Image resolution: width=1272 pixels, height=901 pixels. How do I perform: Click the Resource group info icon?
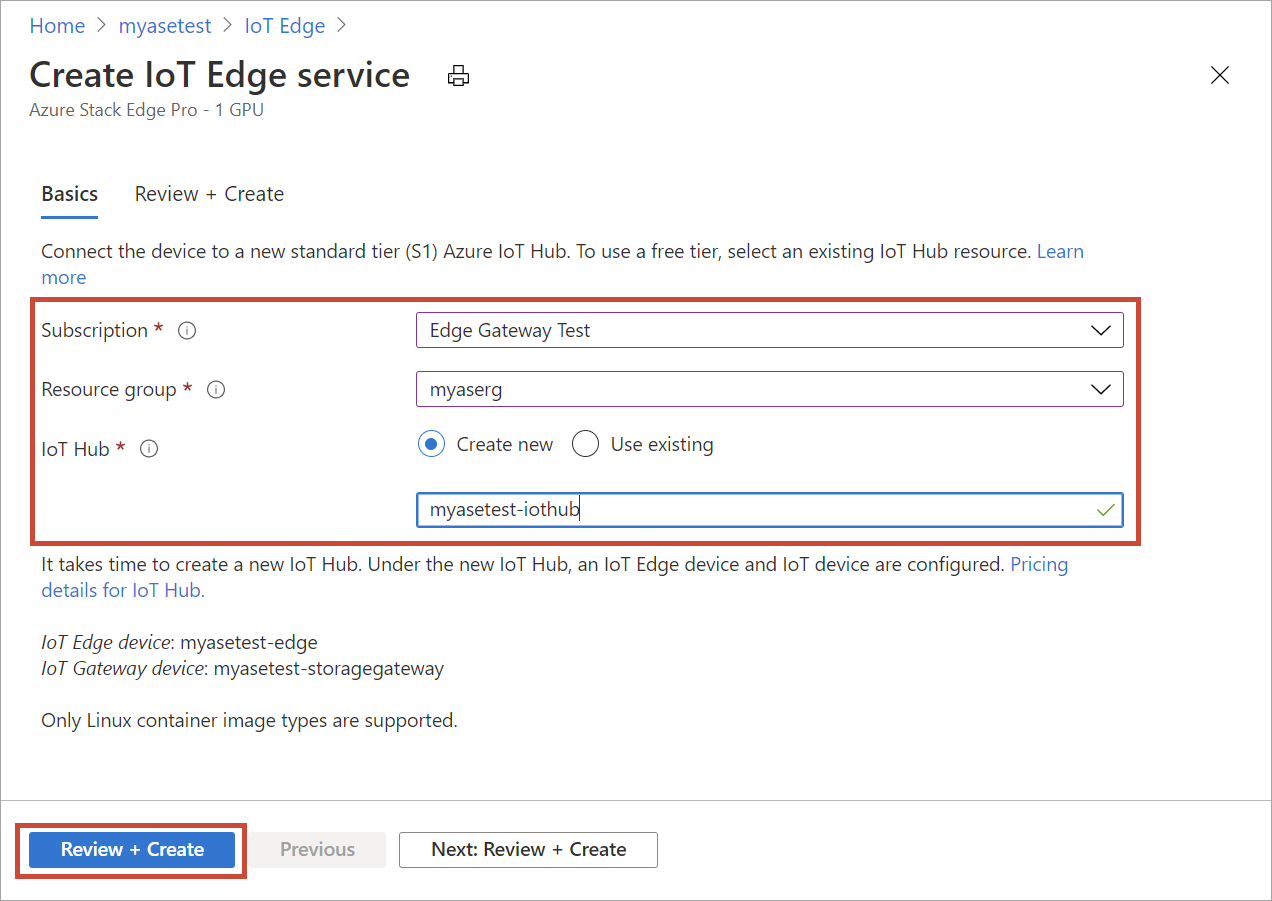point(215,390)
